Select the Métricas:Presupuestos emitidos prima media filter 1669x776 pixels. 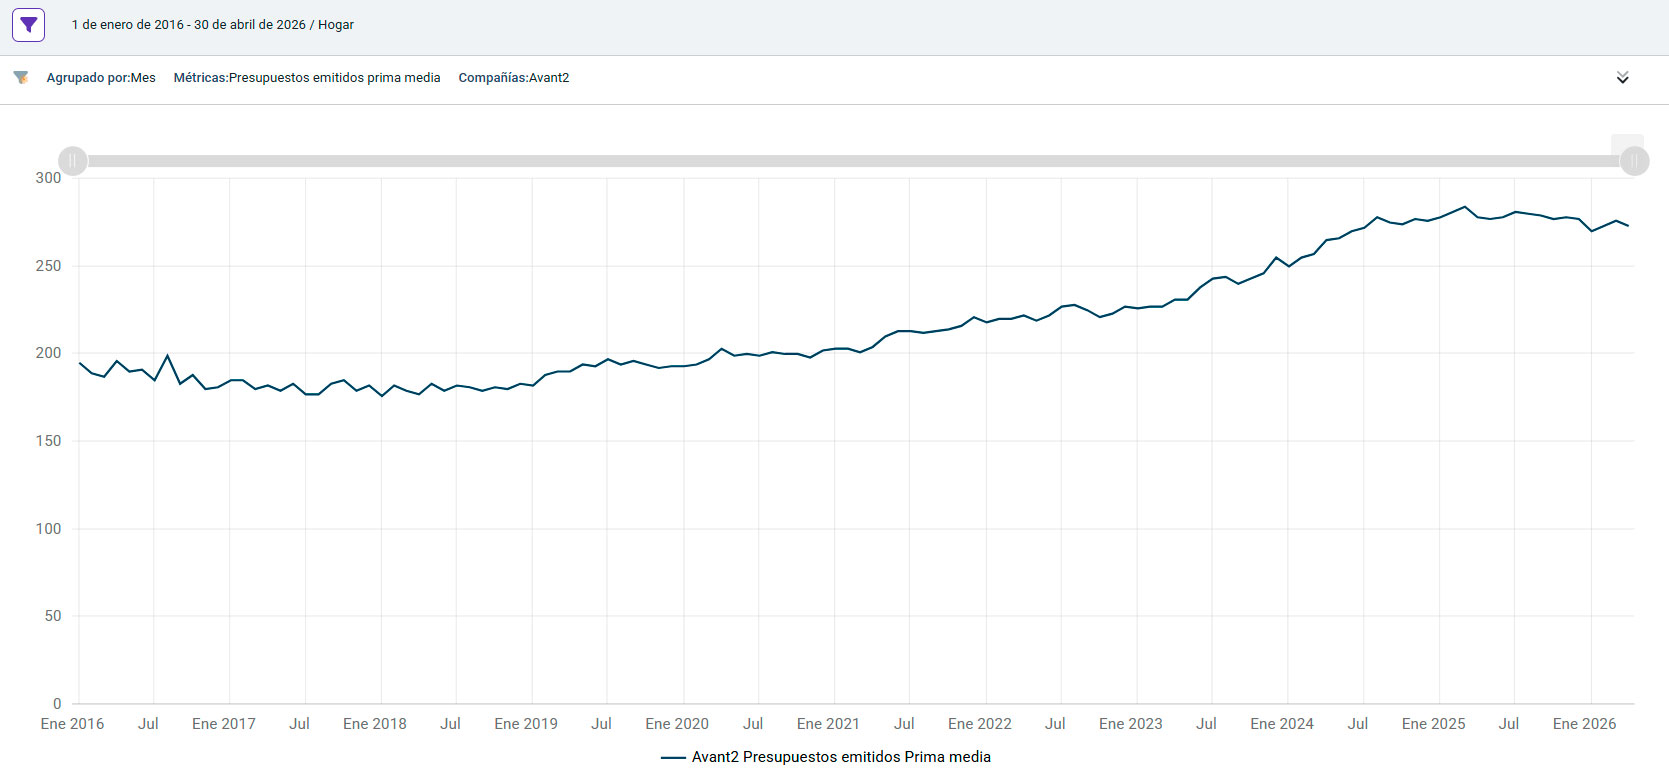pos(307,78)
